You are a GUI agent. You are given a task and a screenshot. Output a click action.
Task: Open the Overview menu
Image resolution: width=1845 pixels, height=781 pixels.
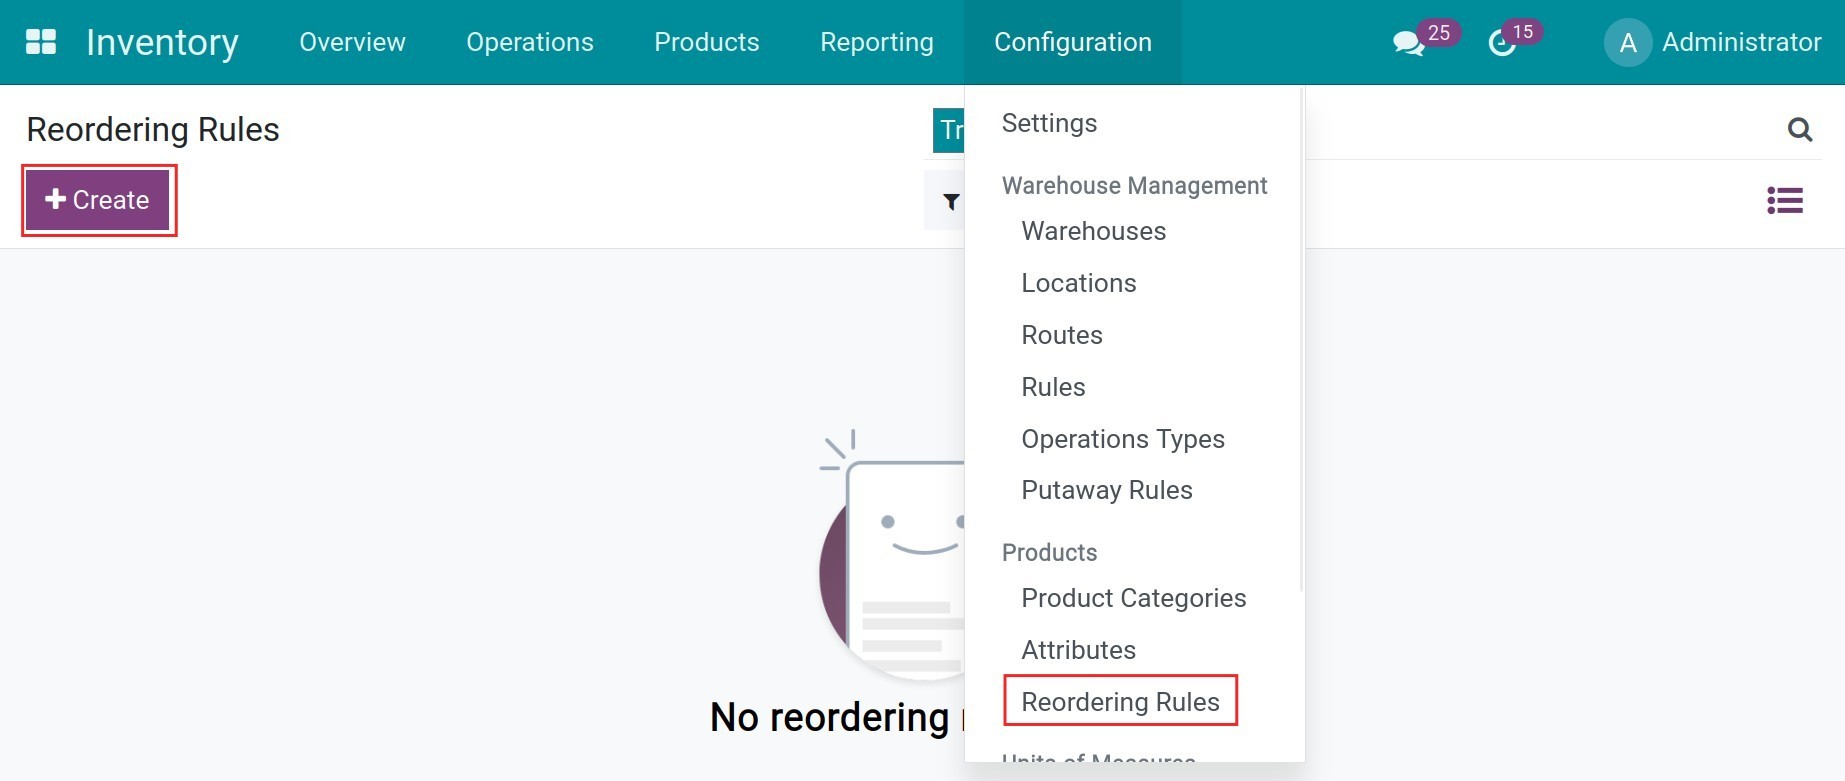click(x=352, y=42)
